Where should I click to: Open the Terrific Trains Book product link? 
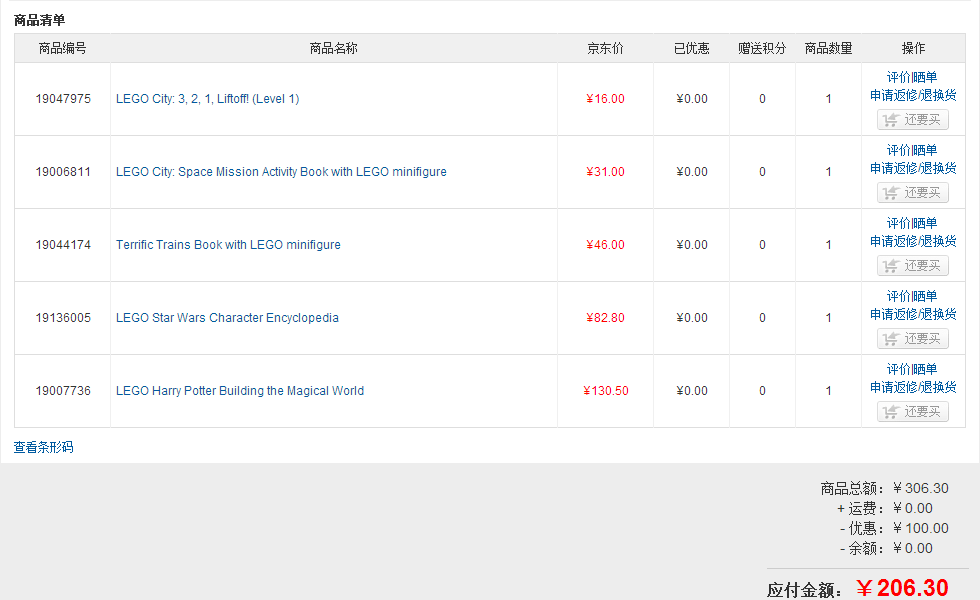tap(229, 244)
